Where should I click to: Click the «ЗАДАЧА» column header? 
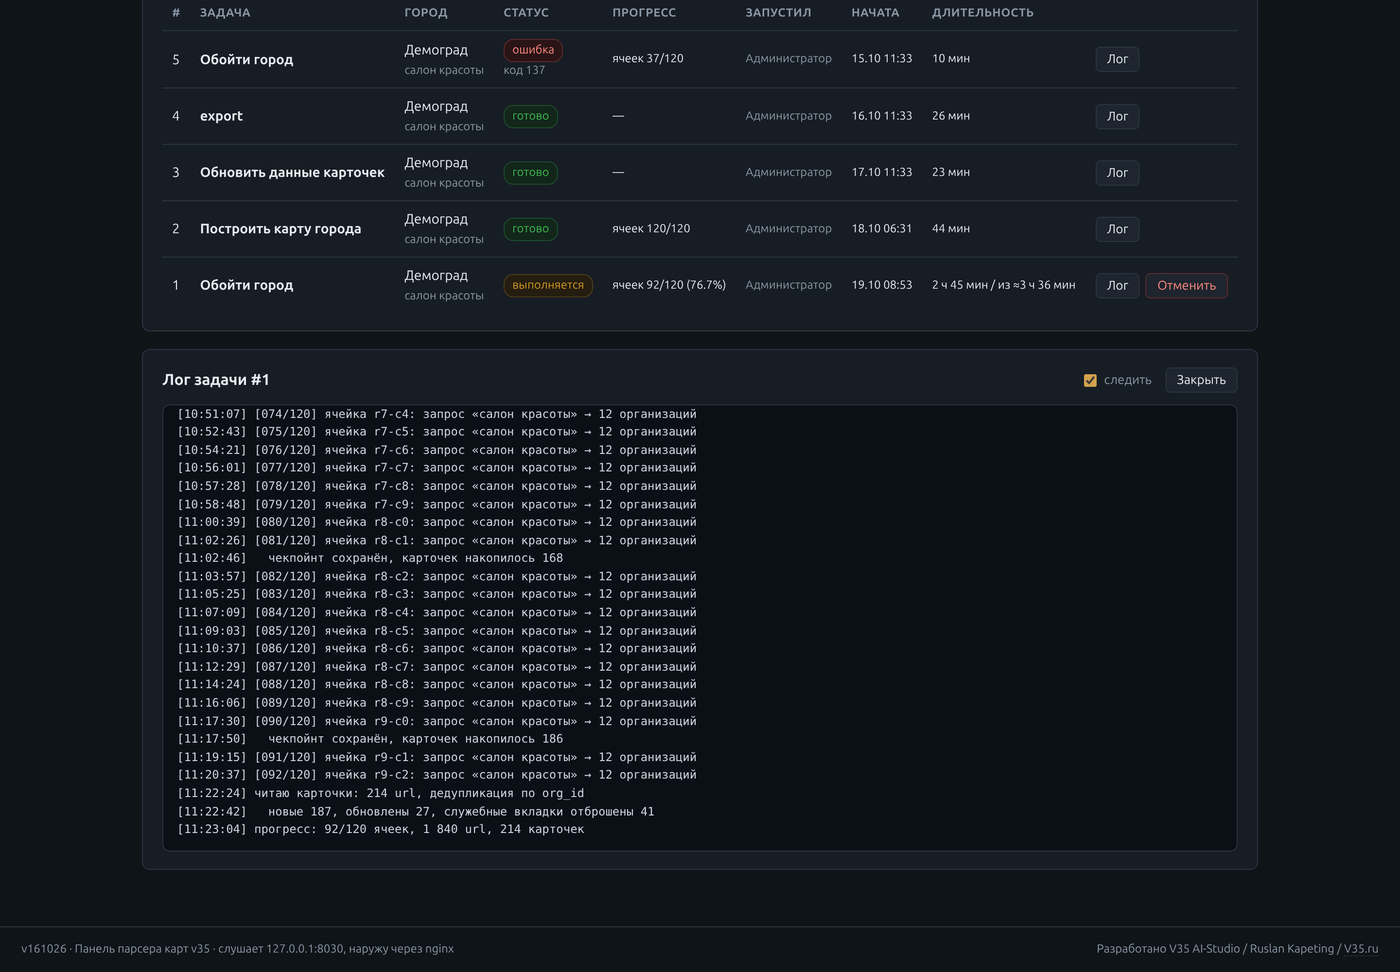(x=225, y=13)
